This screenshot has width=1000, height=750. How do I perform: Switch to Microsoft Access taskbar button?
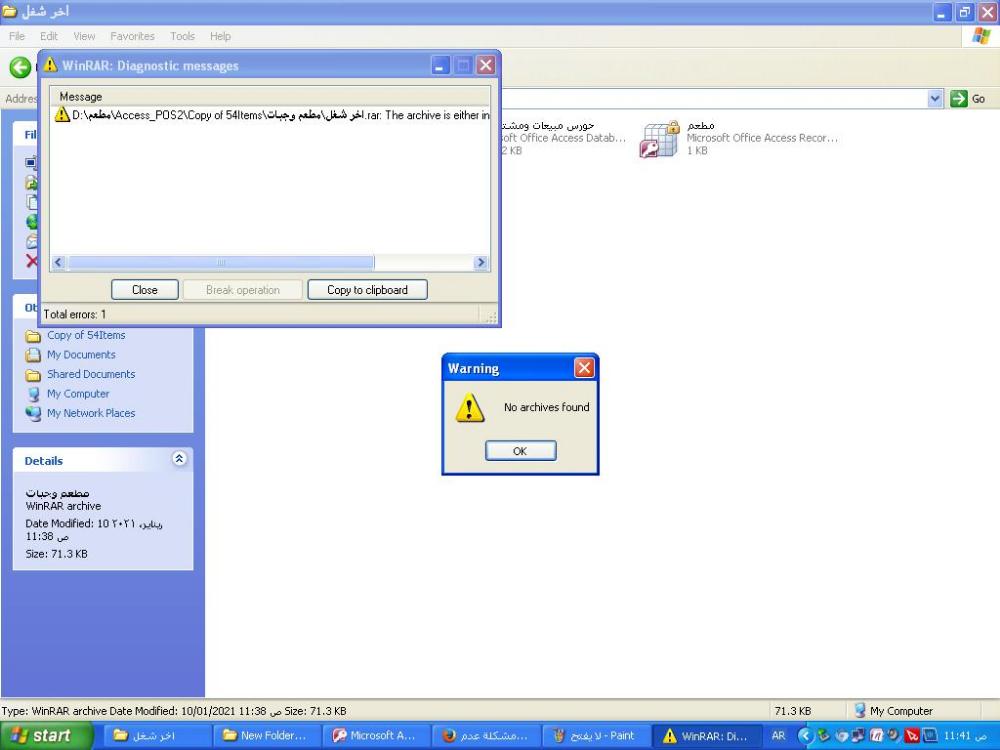376,735
